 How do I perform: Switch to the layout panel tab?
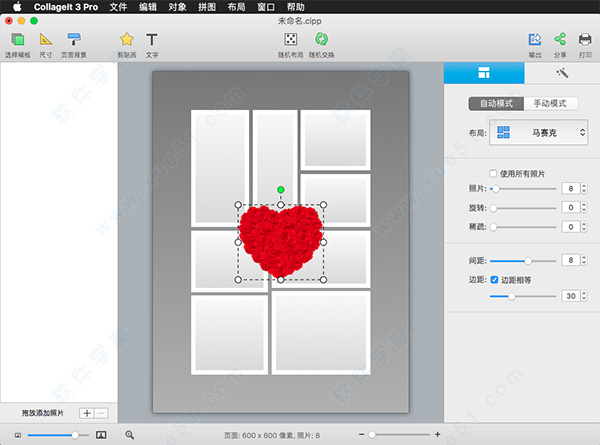[484, 73]
